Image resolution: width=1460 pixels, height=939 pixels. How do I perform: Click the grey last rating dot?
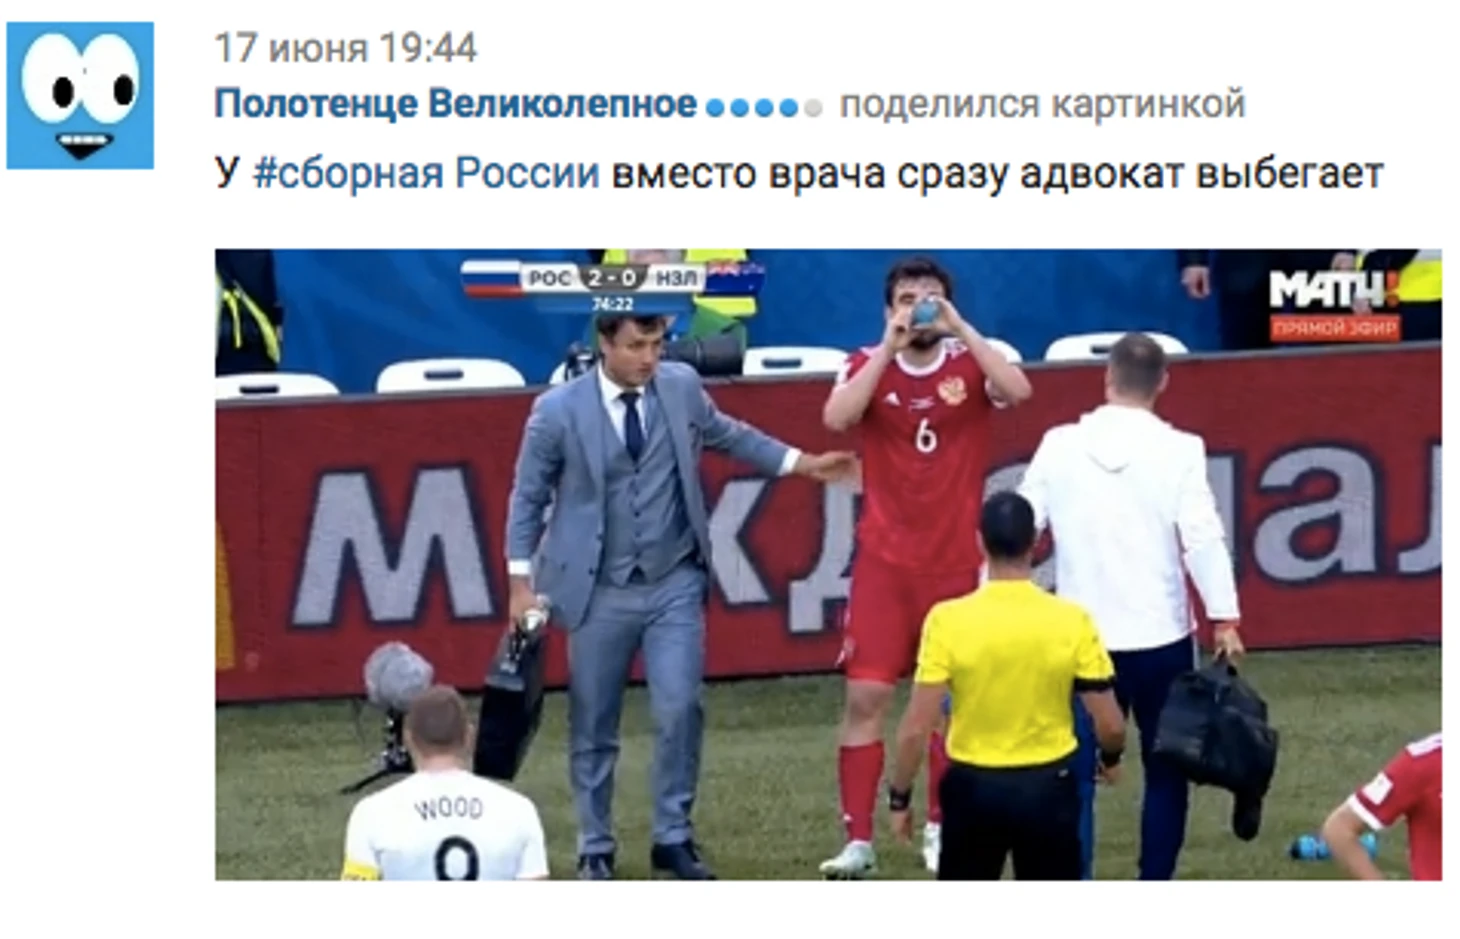[x=813, y=107]
